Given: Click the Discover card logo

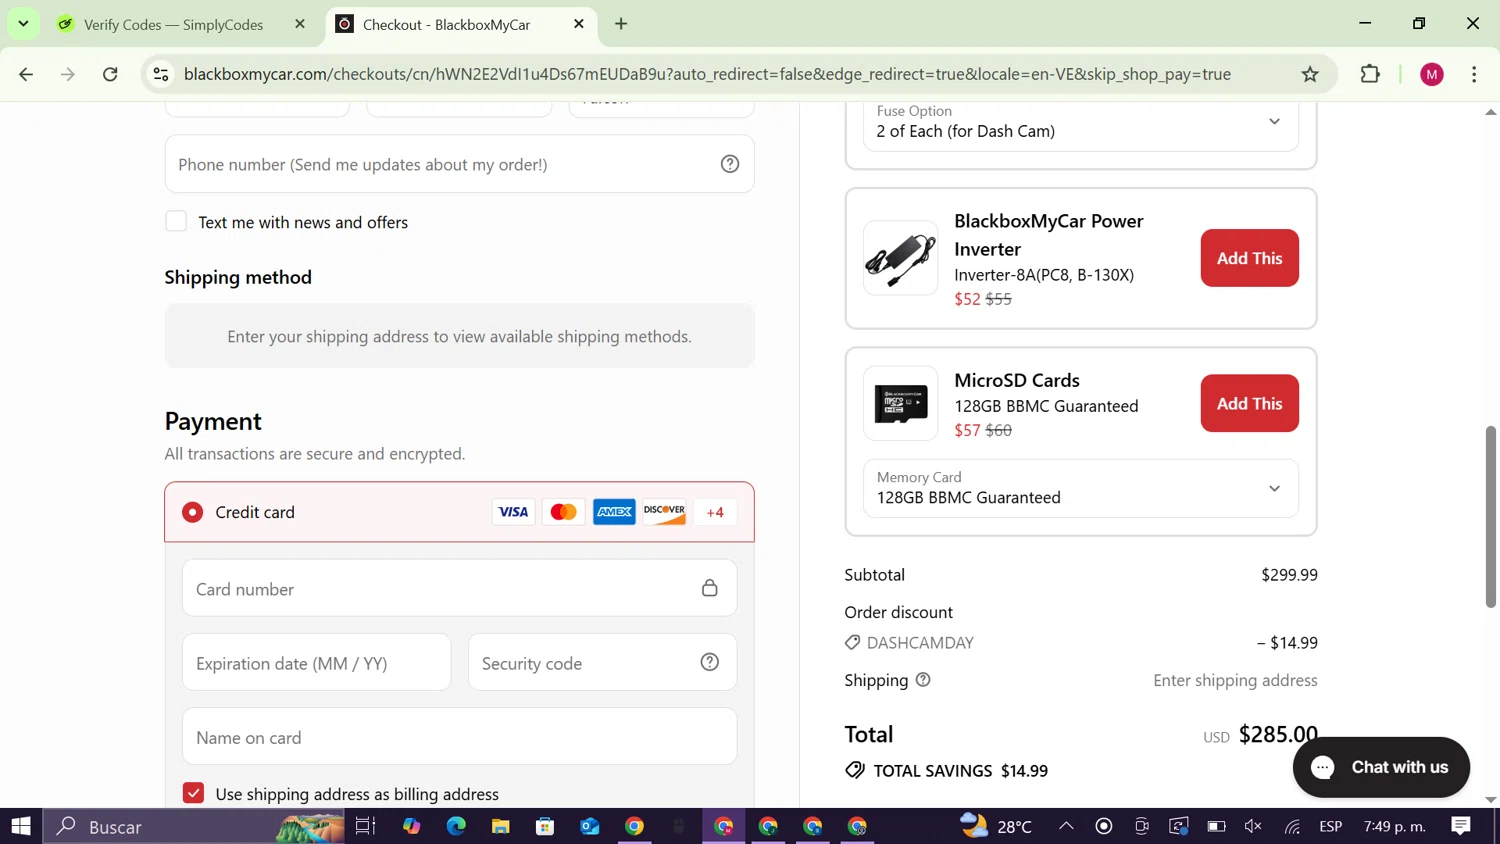Looking at the screenshot, I should pos(664,512).
